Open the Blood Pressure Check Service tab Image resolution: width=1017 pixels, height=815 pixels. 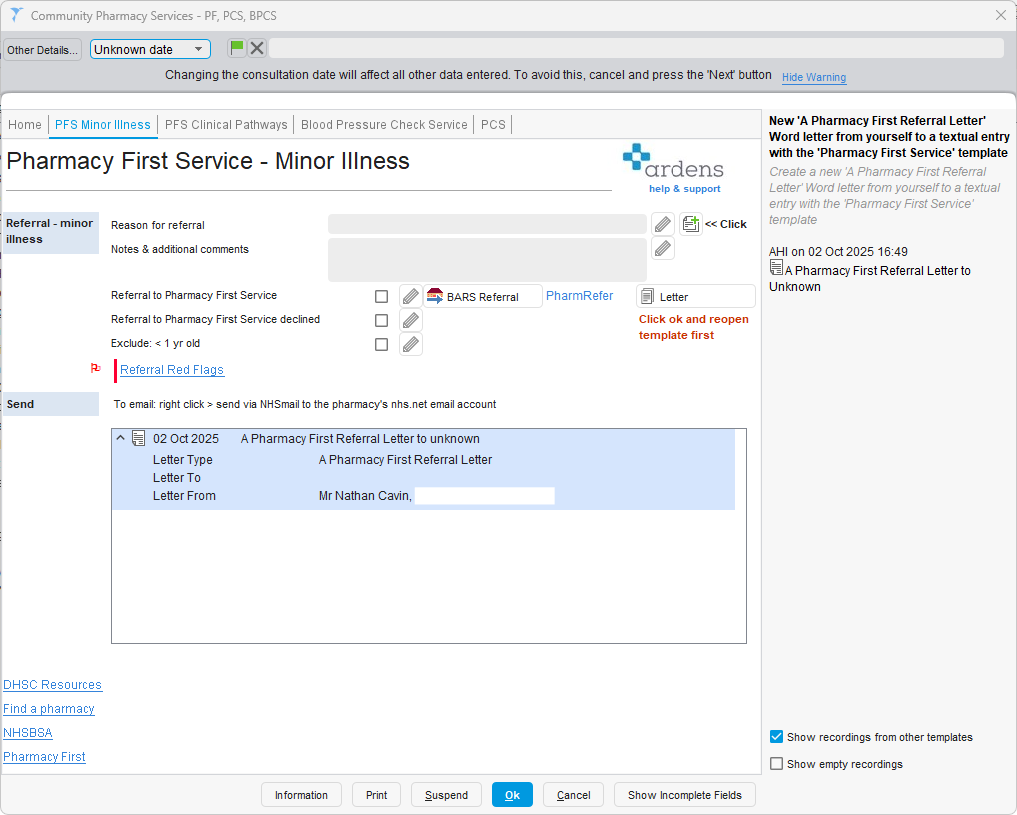click(384, 124)
